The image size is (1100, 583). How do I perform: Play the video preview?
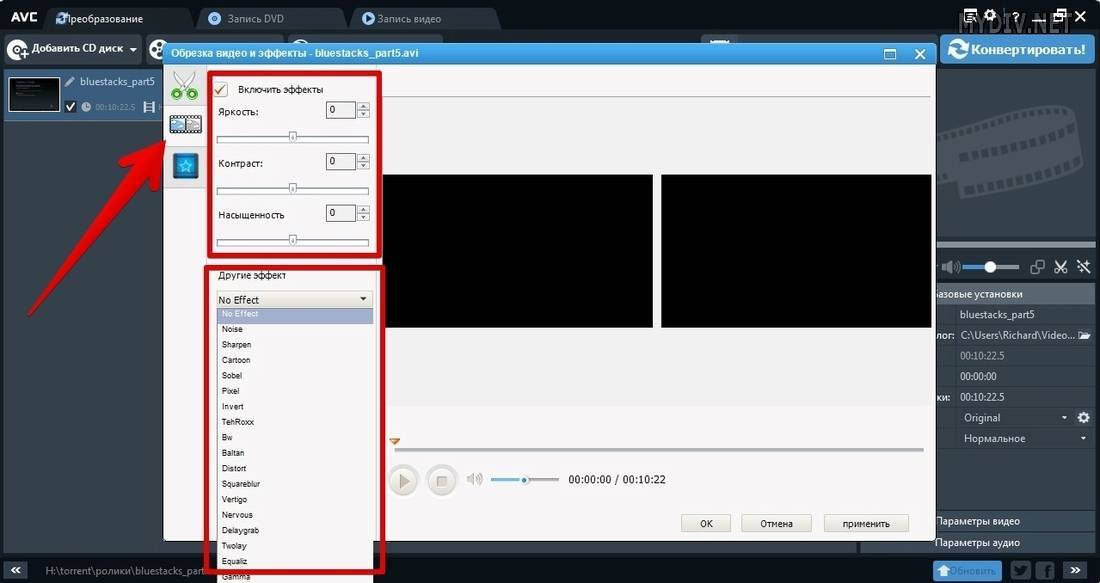403,481
